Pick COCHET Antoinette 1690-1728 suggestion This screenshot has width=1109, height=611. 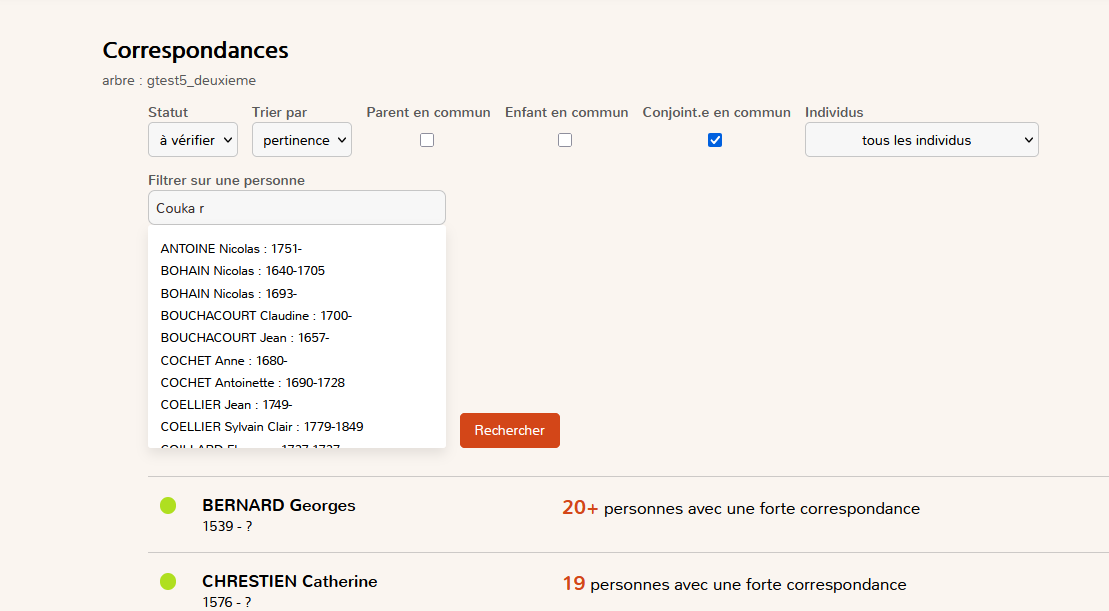coord(252,383)
